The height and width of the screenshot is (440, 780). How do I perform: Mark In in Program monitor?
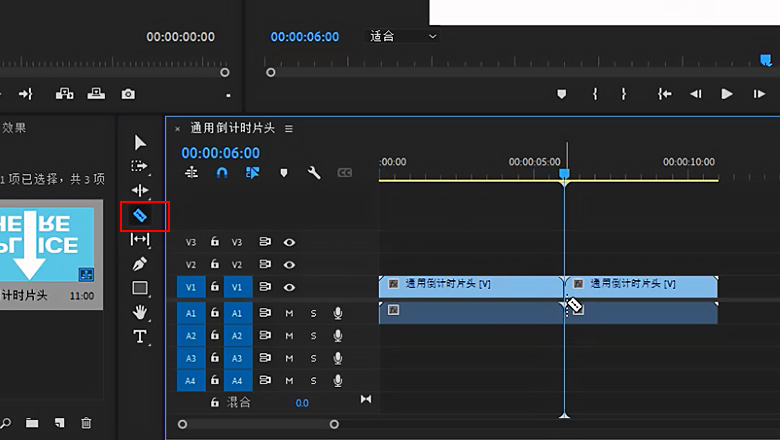(595, 94)
